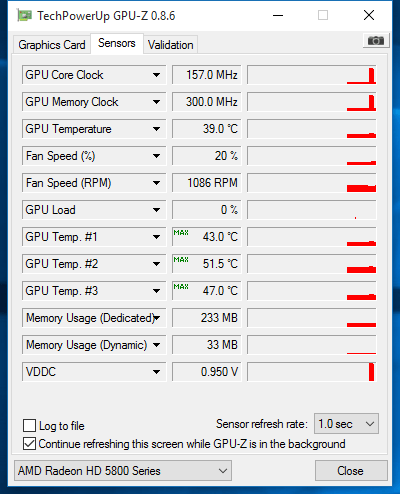Expand the GPU Memory Clock sensor menu
The image size is (400, 494).
coord(156,102)
